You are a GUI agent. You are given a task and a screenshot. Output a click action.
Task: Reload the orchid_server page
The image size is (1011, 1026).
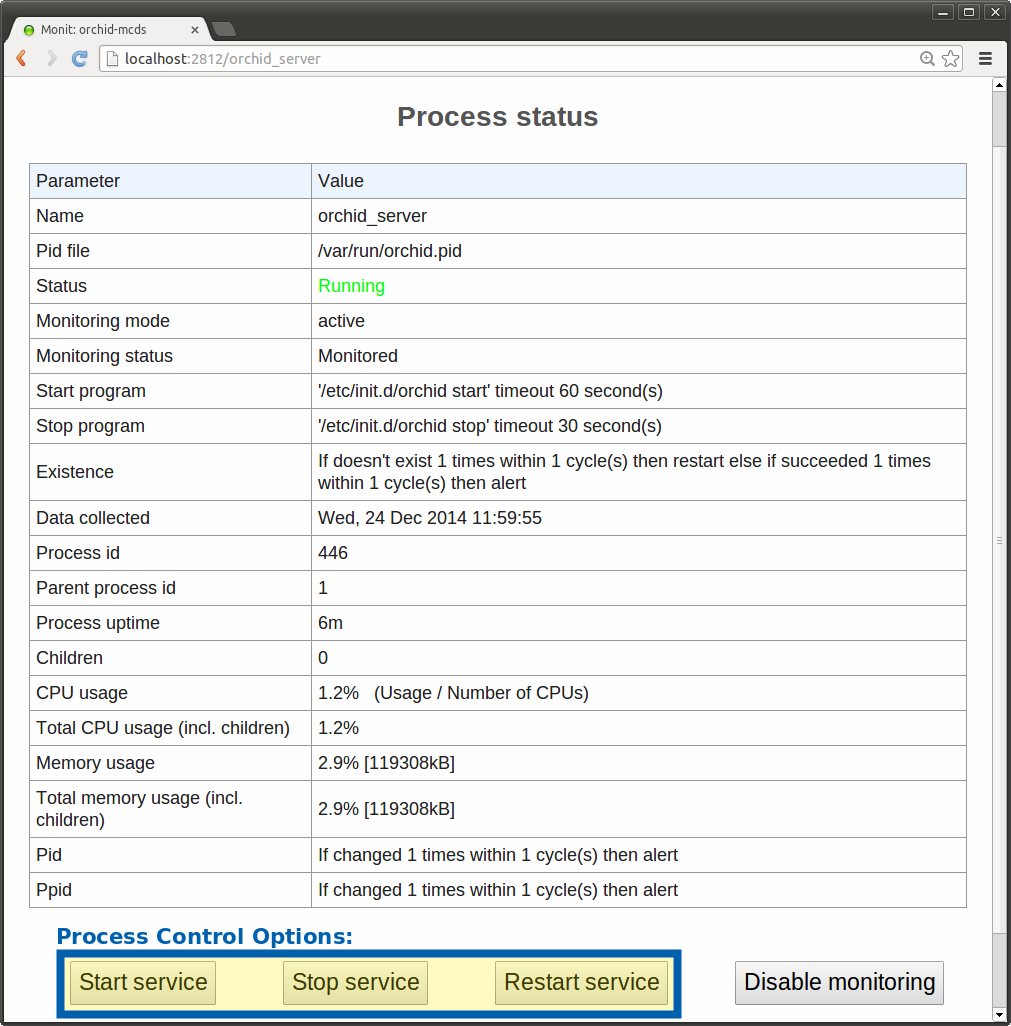(80, 59)
